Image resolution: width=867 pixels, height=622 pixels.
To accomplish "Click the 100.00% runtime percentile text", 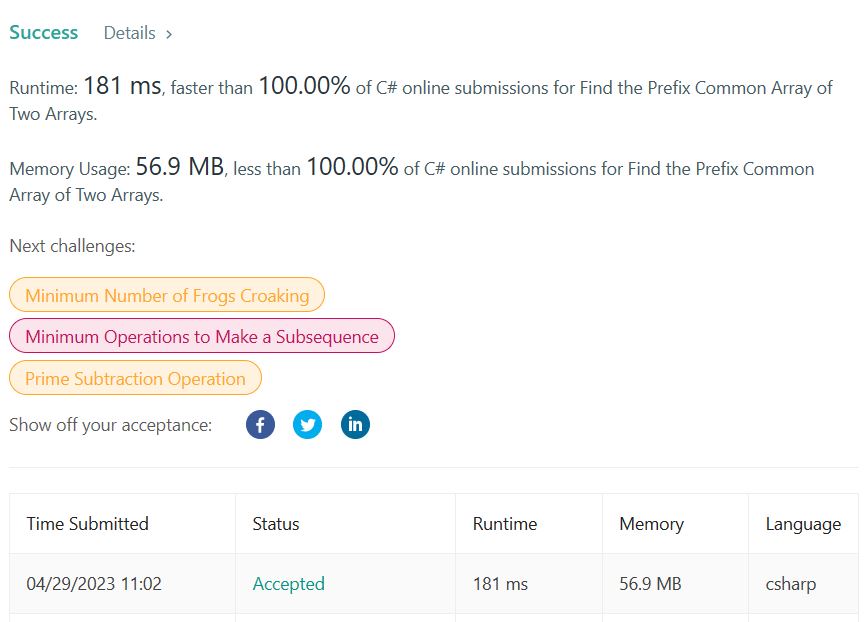I will 304,86.
